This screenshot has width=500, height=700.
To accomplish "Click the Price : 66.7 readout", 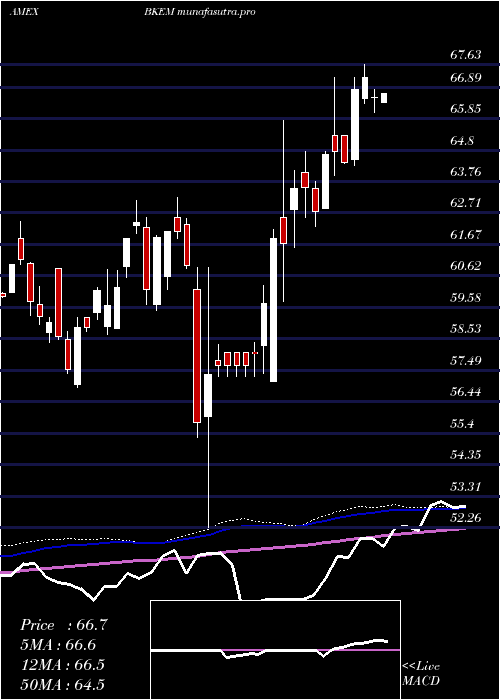I will [x=64, y=625].
